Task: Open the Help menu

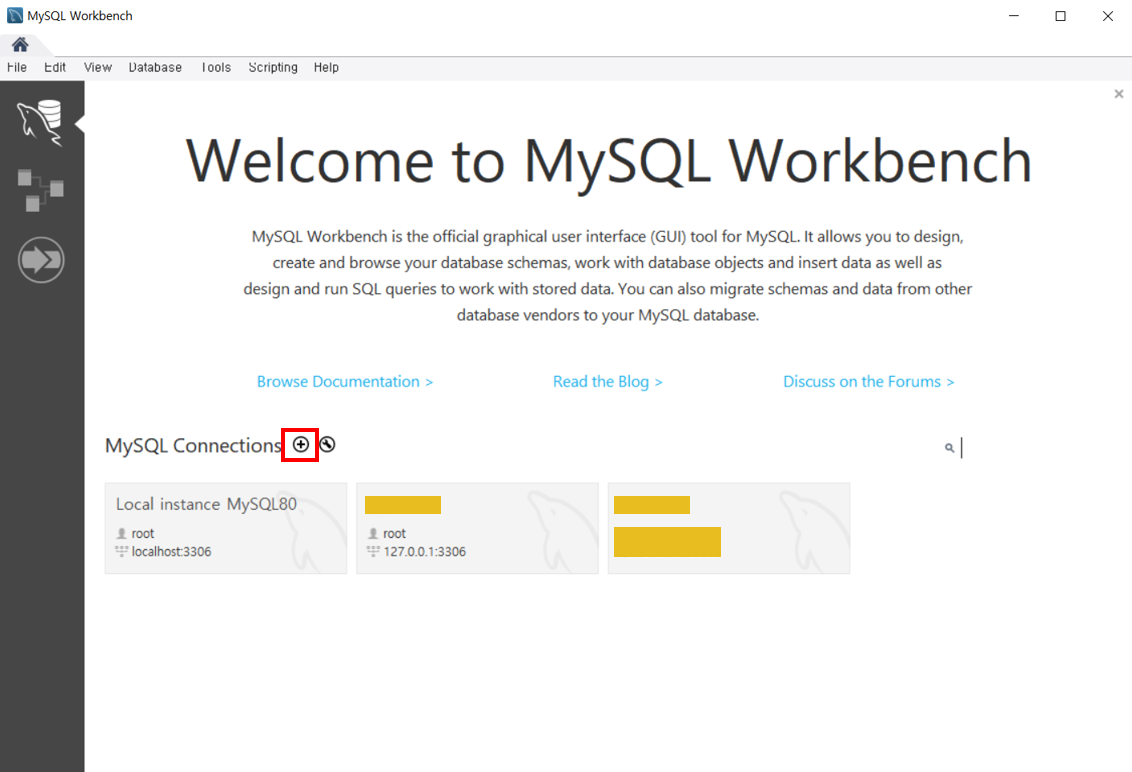Action: click(x=326, y=67)
